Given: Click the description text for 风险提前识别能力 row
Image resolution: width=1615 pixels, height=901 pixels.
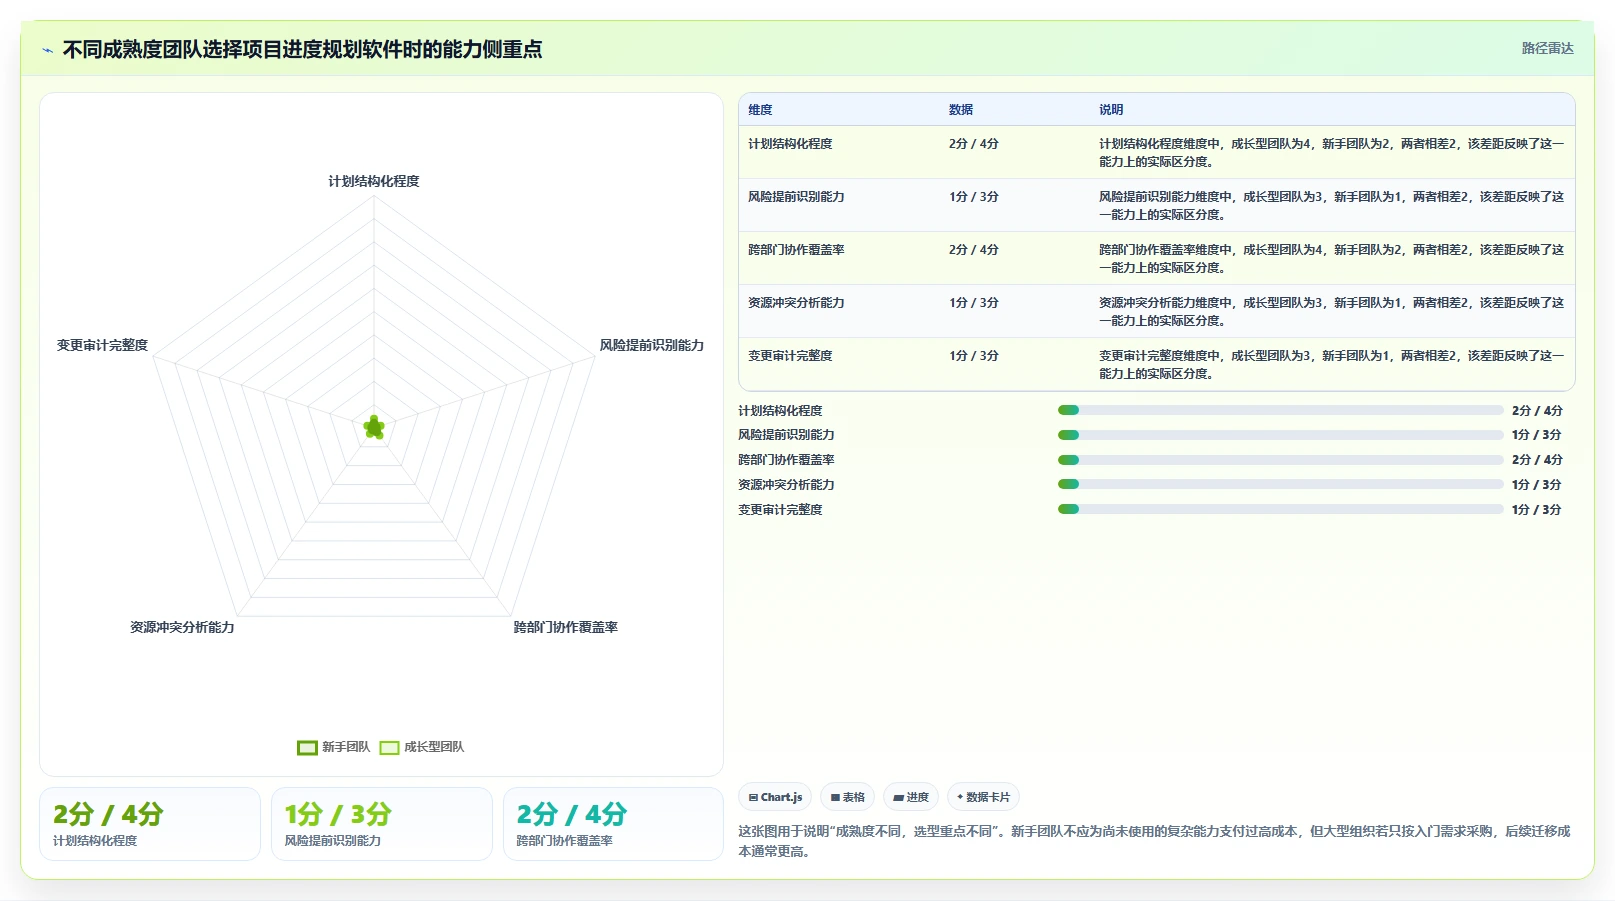Looking at the screenshot, I should coord(1331,206).
